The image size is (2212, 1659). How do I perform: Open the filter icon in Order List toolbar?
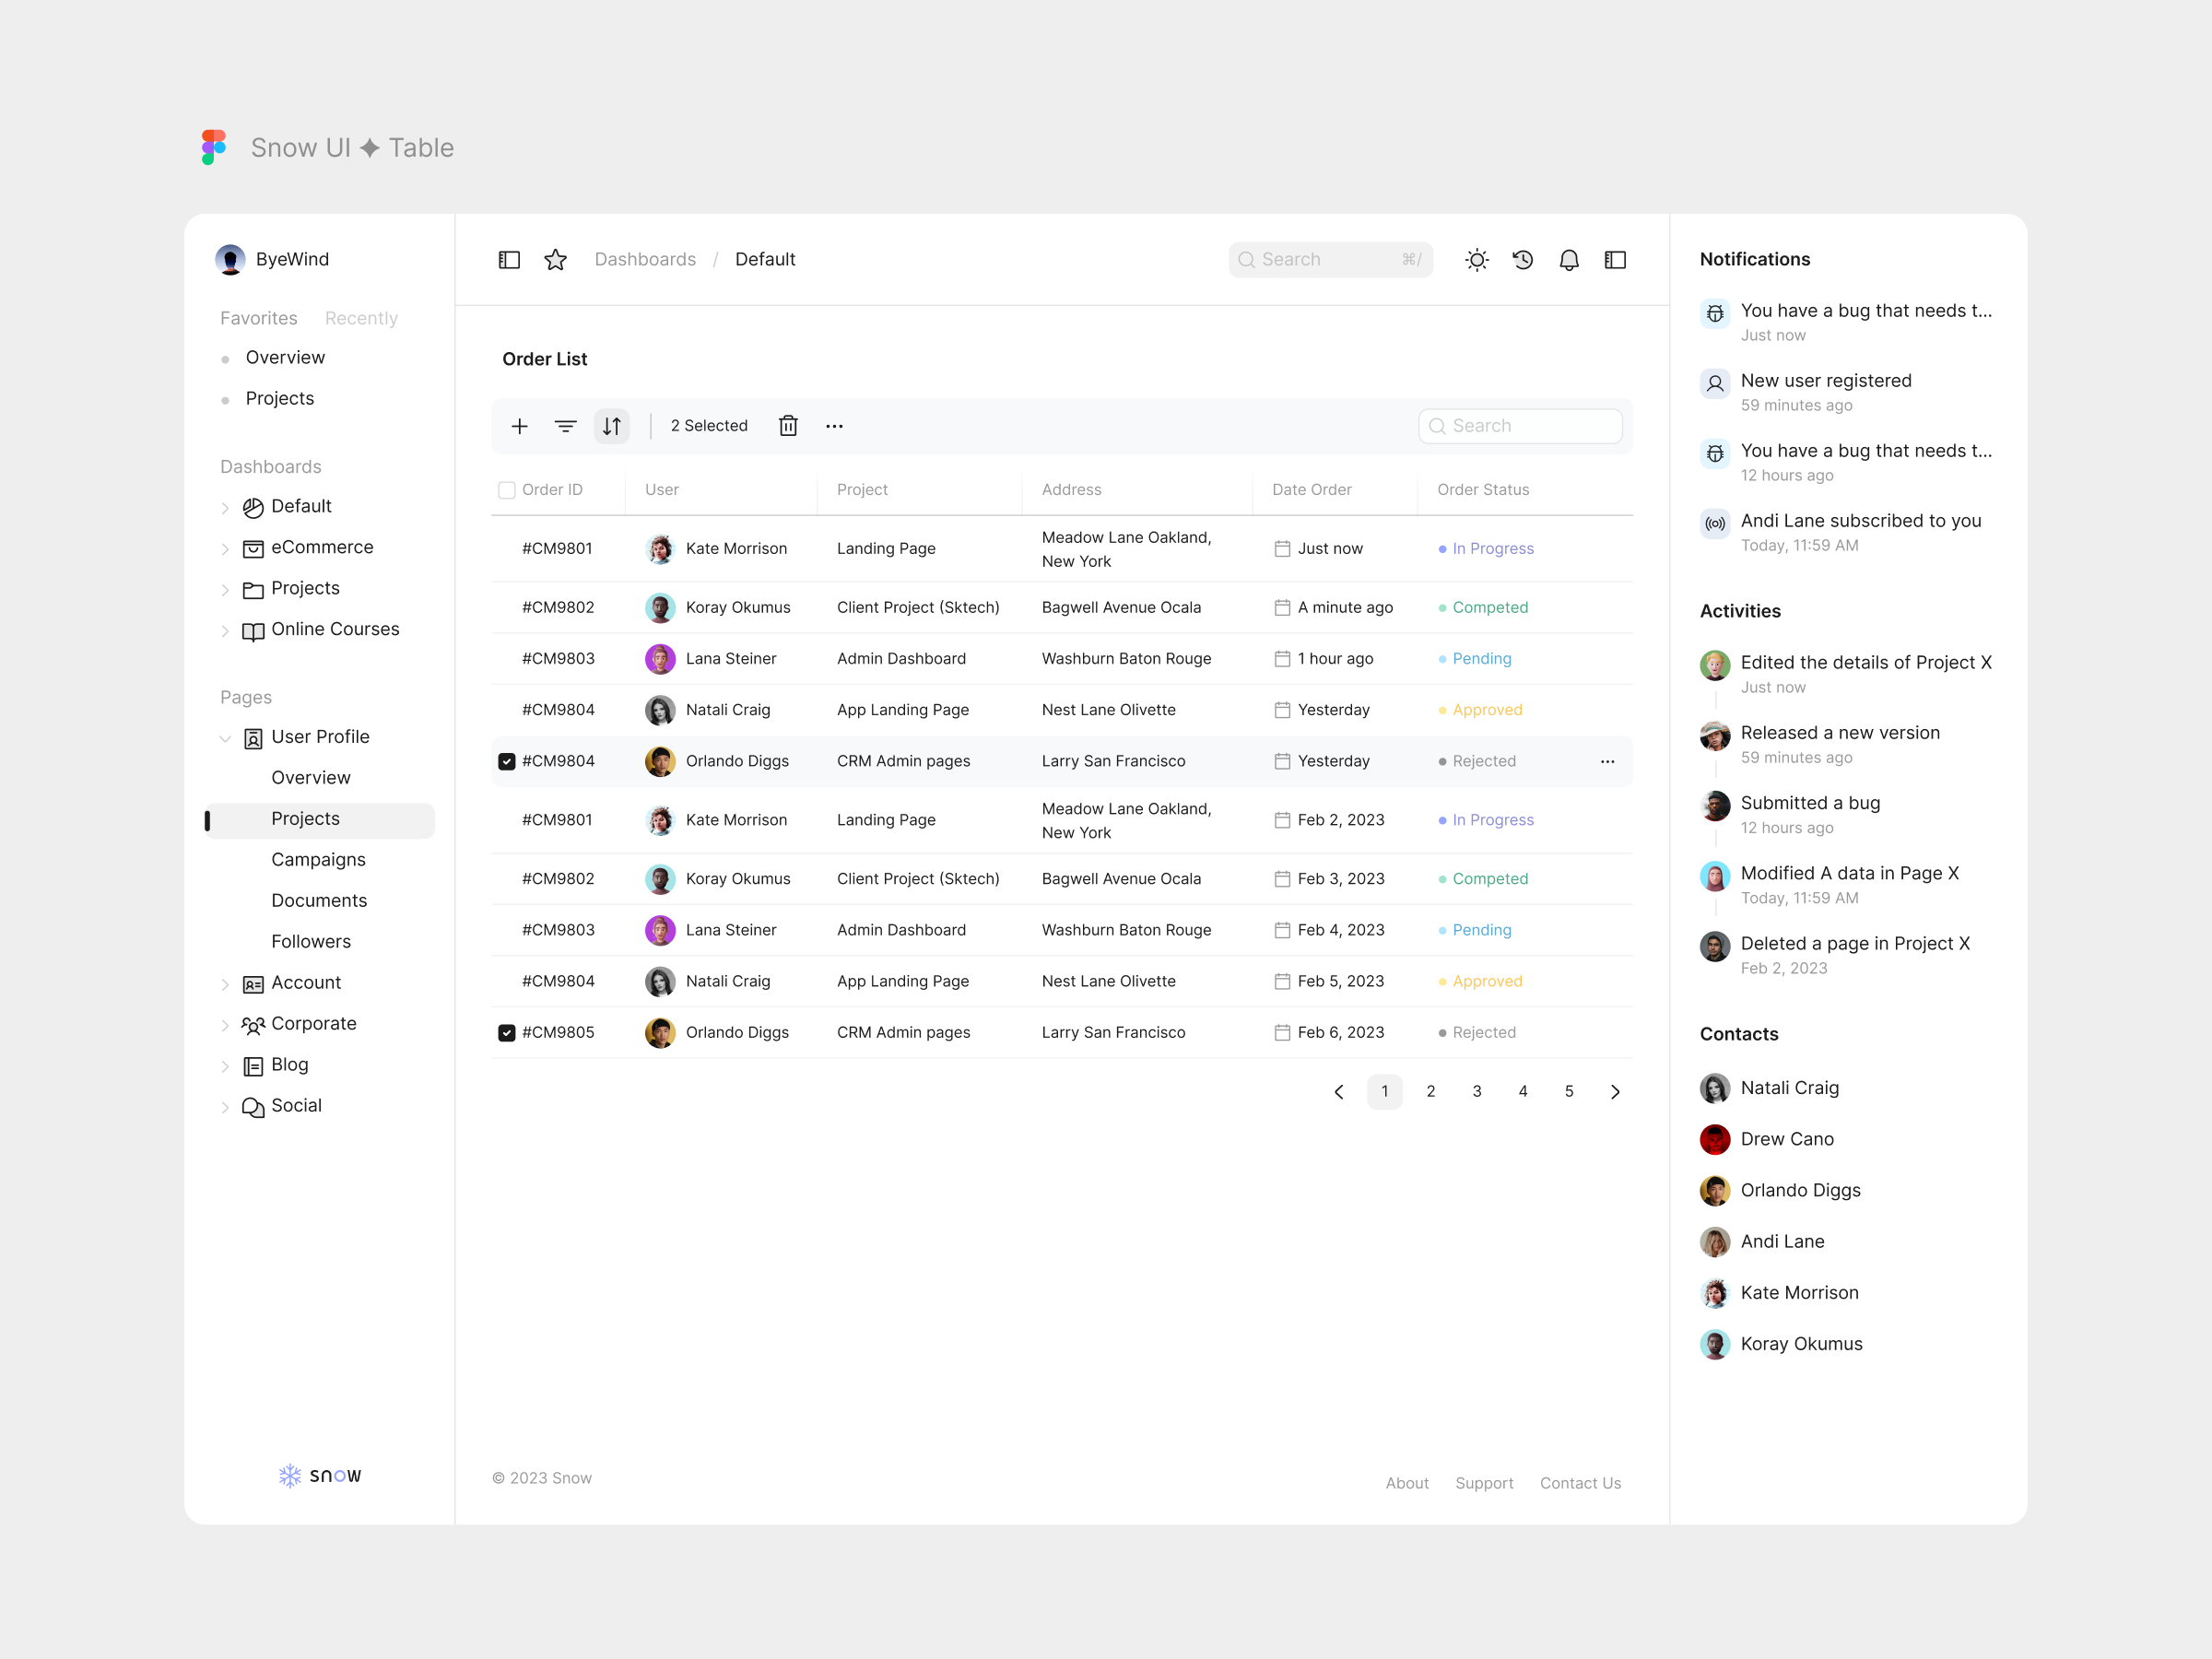coord(565,426)
